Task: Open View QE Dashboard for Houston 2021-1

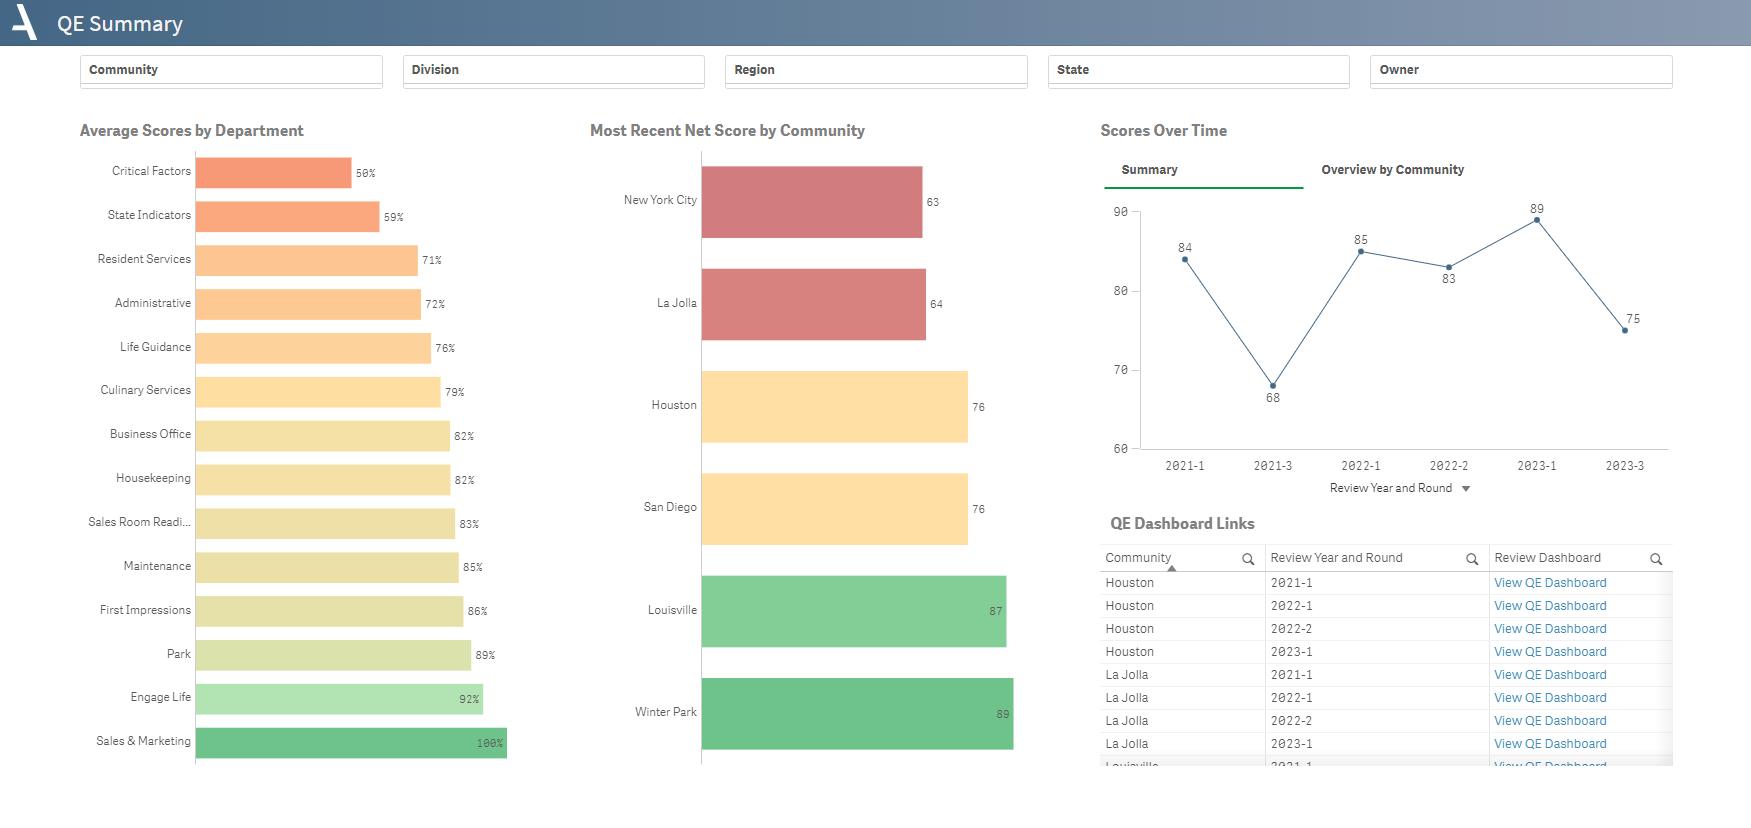Action: pos(1550,583)
